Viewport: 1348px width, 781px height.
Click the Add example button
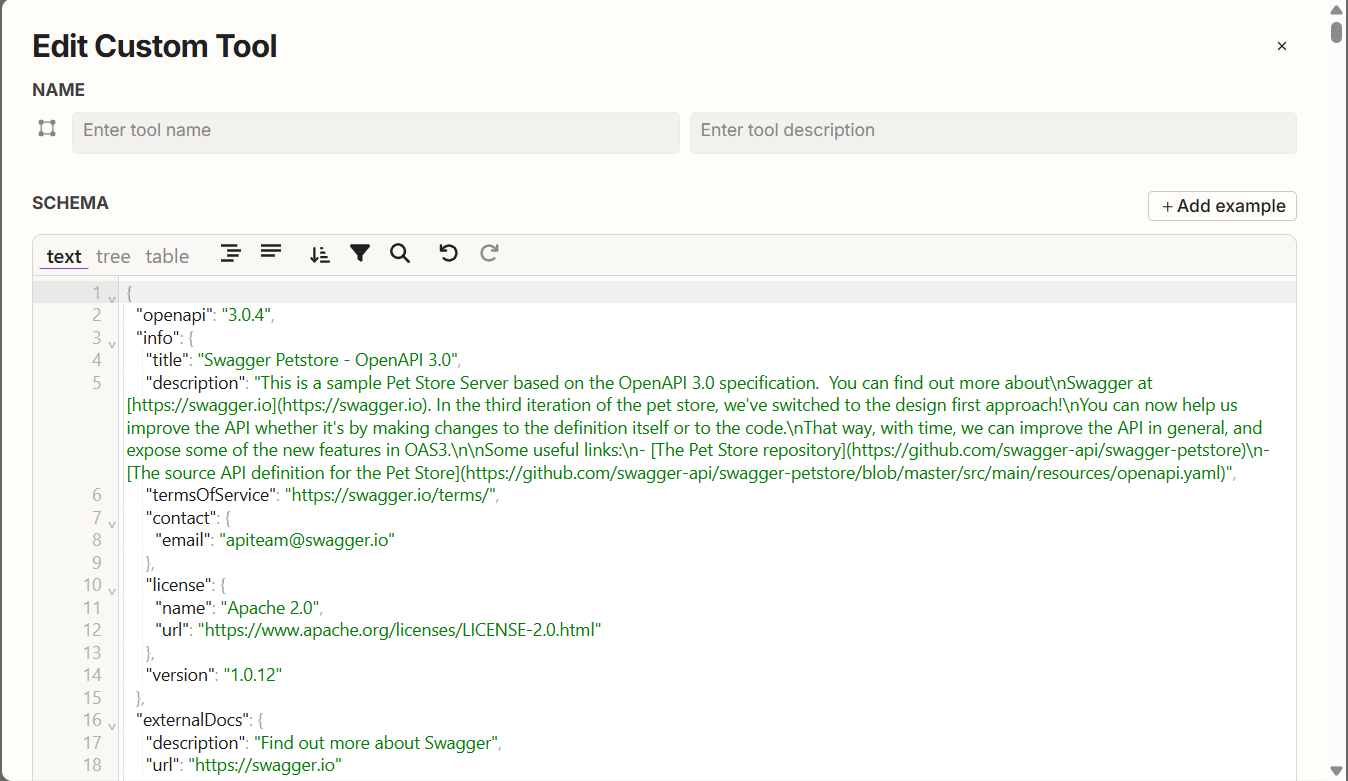pos(1222,206)
